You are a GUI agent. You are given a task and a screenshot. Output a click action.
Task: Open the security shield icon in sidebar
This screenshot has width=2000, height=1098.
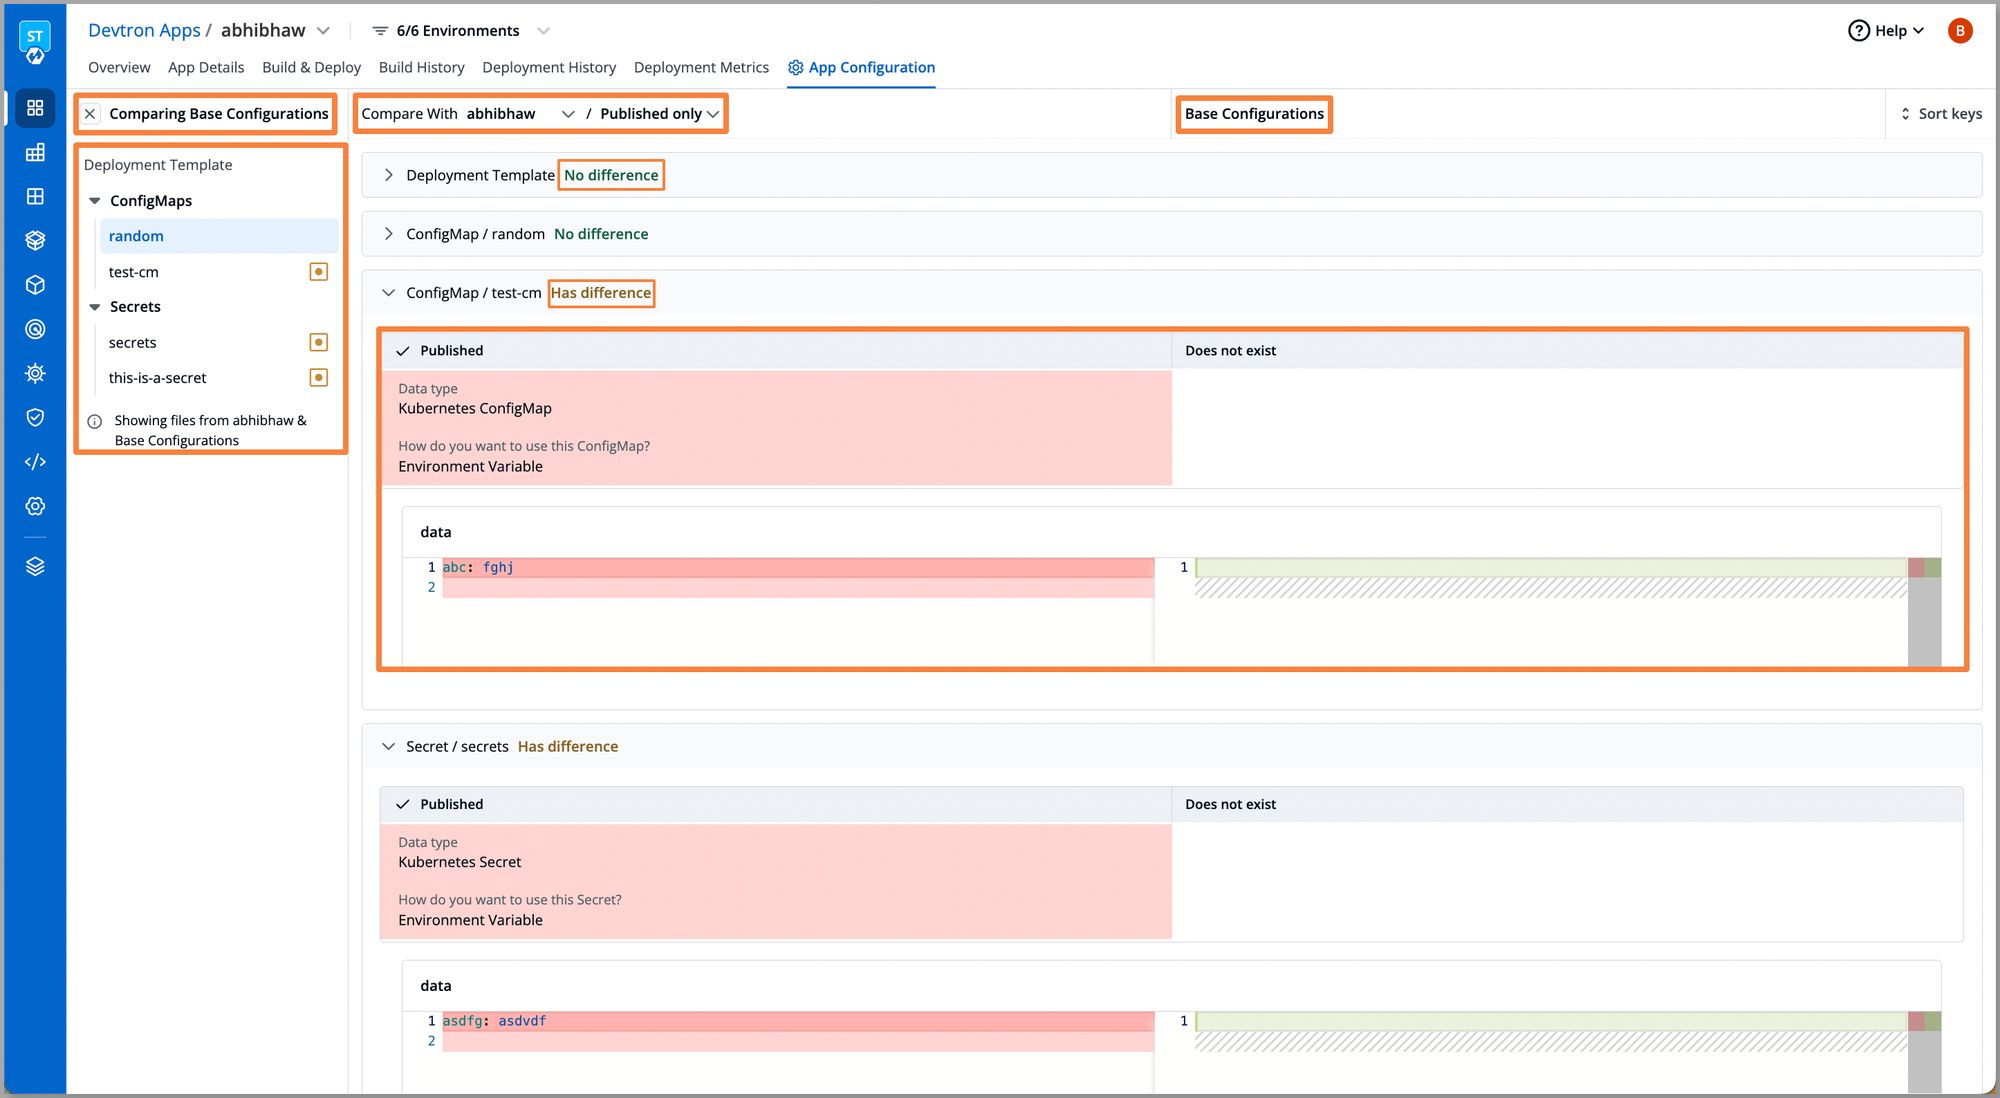[x=35, y=417]
